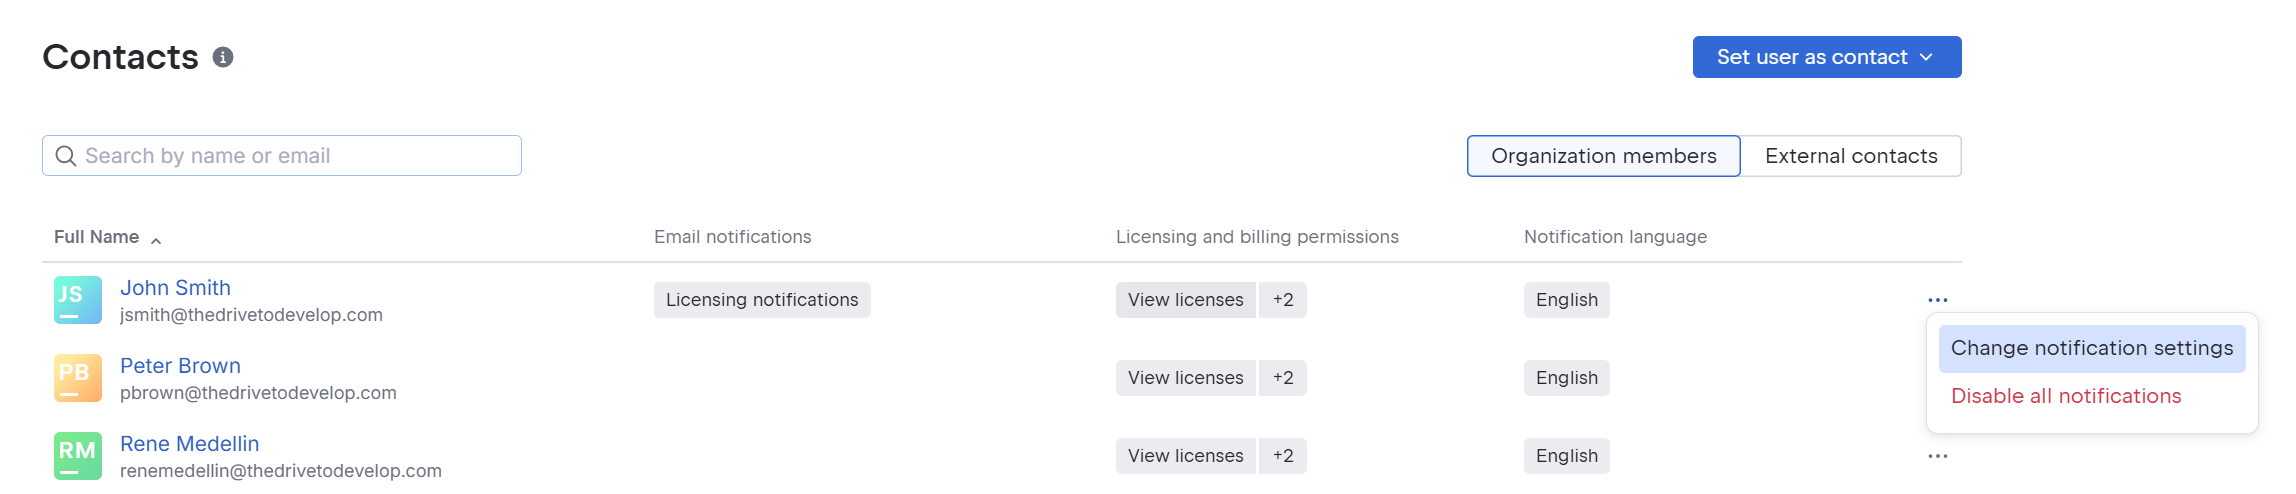Open Peter Brown's profile link
The height and width of the screenshot is (494, 2296).
[180, 366]
